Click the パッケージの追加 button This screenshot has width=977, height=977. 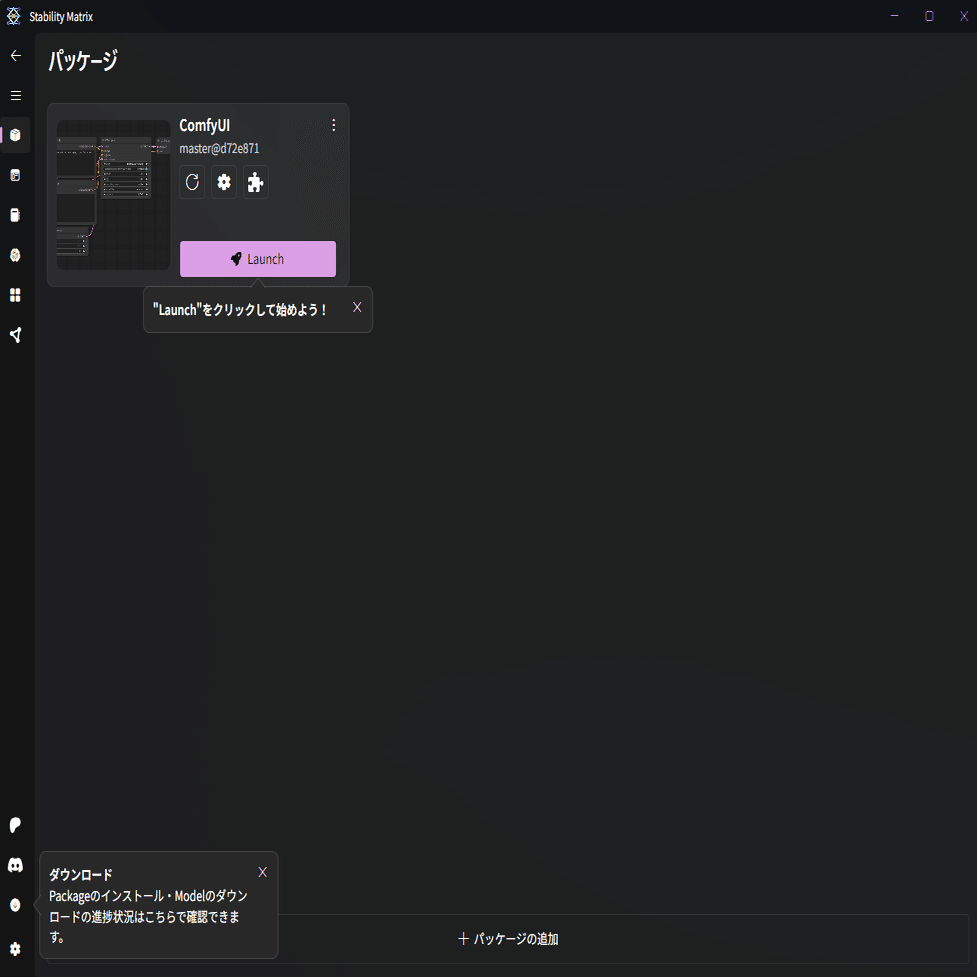click(508, 939)
